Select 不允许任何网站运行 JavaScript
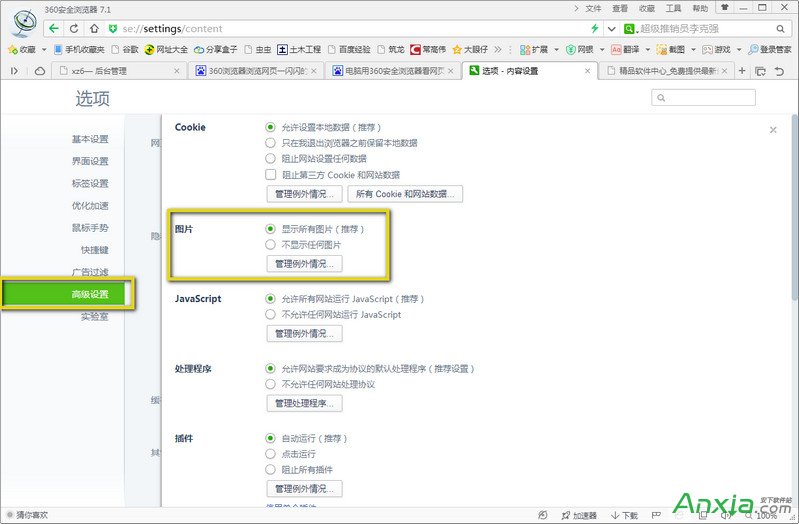799x524 pixels. pyautogui.click(x=271, y=315)
